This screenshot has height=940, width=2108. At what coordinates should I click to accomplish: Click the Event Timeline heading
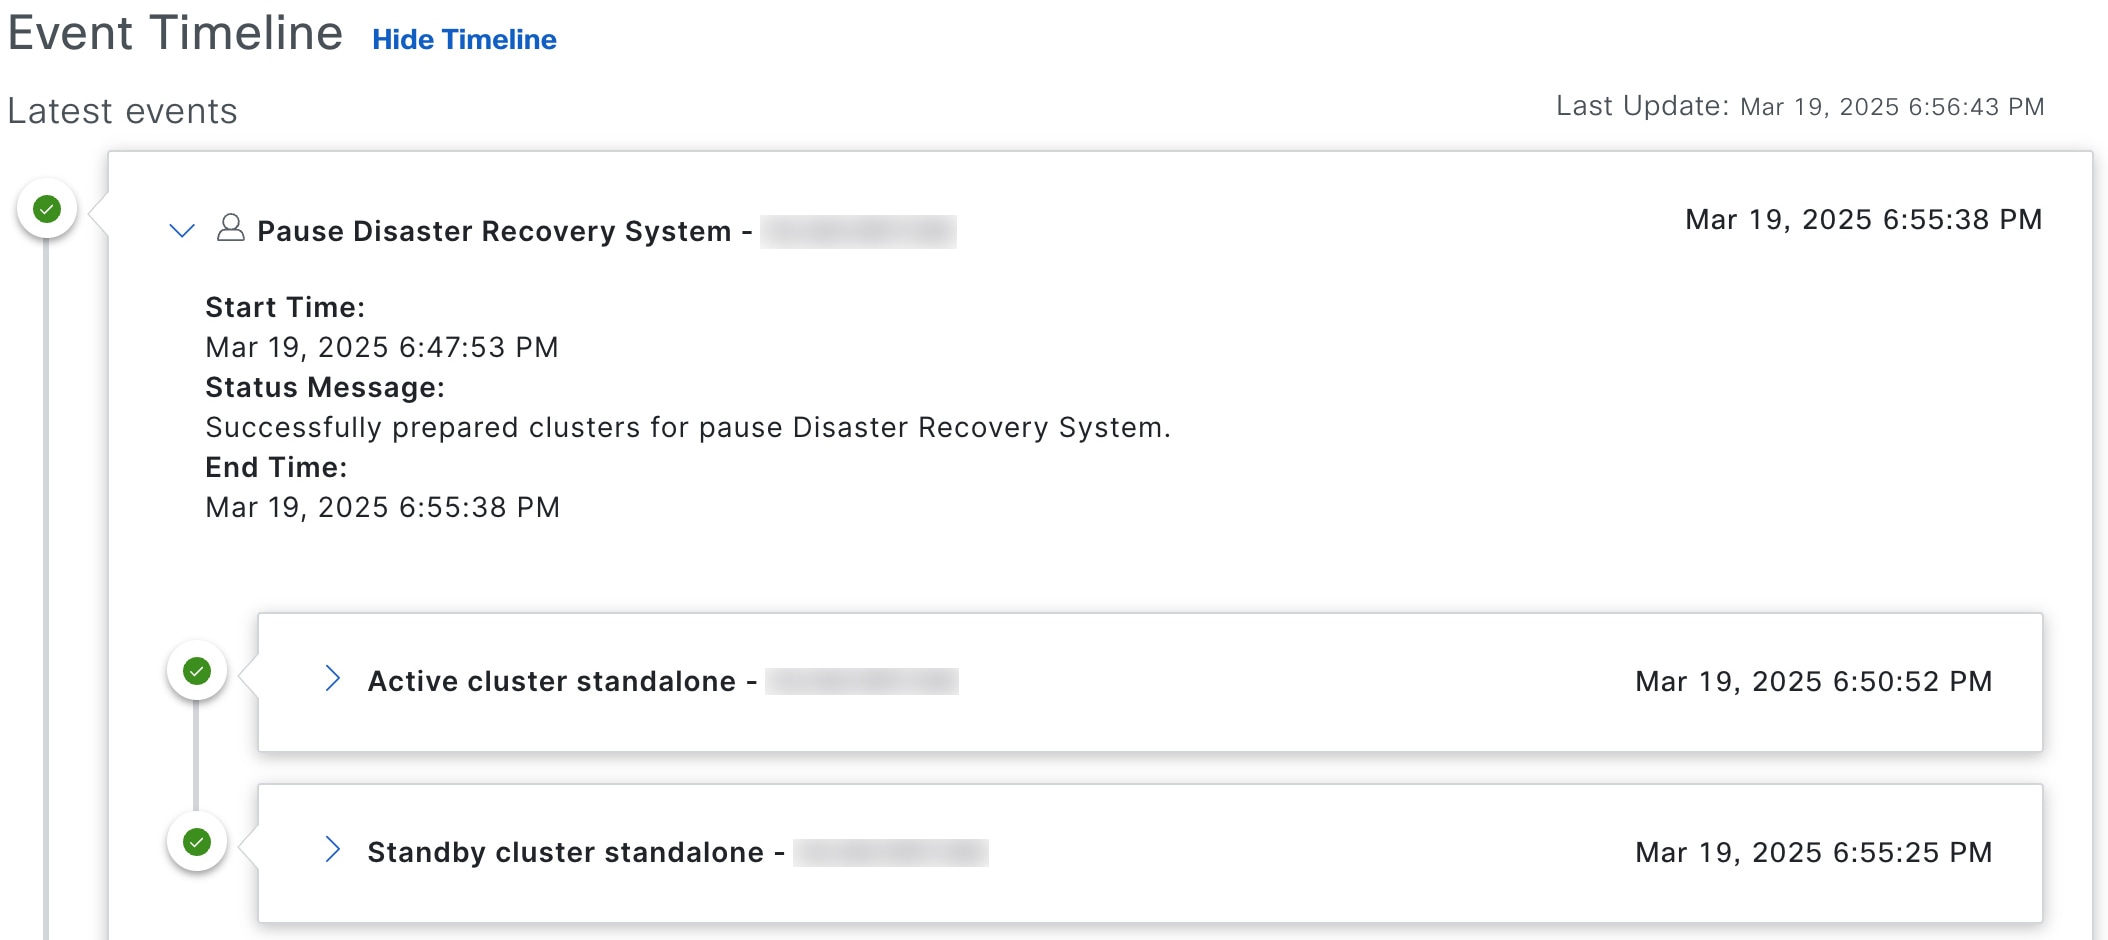click(x=175, y=33)
